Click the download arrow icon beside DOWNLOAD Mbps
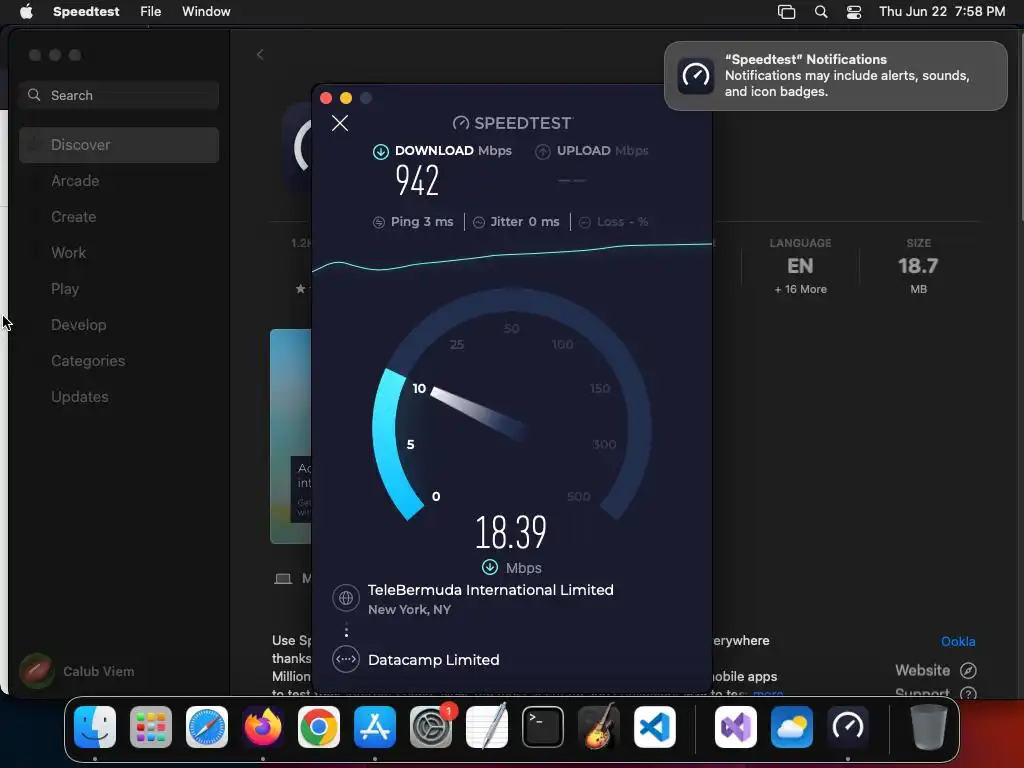 pos(381,152)
